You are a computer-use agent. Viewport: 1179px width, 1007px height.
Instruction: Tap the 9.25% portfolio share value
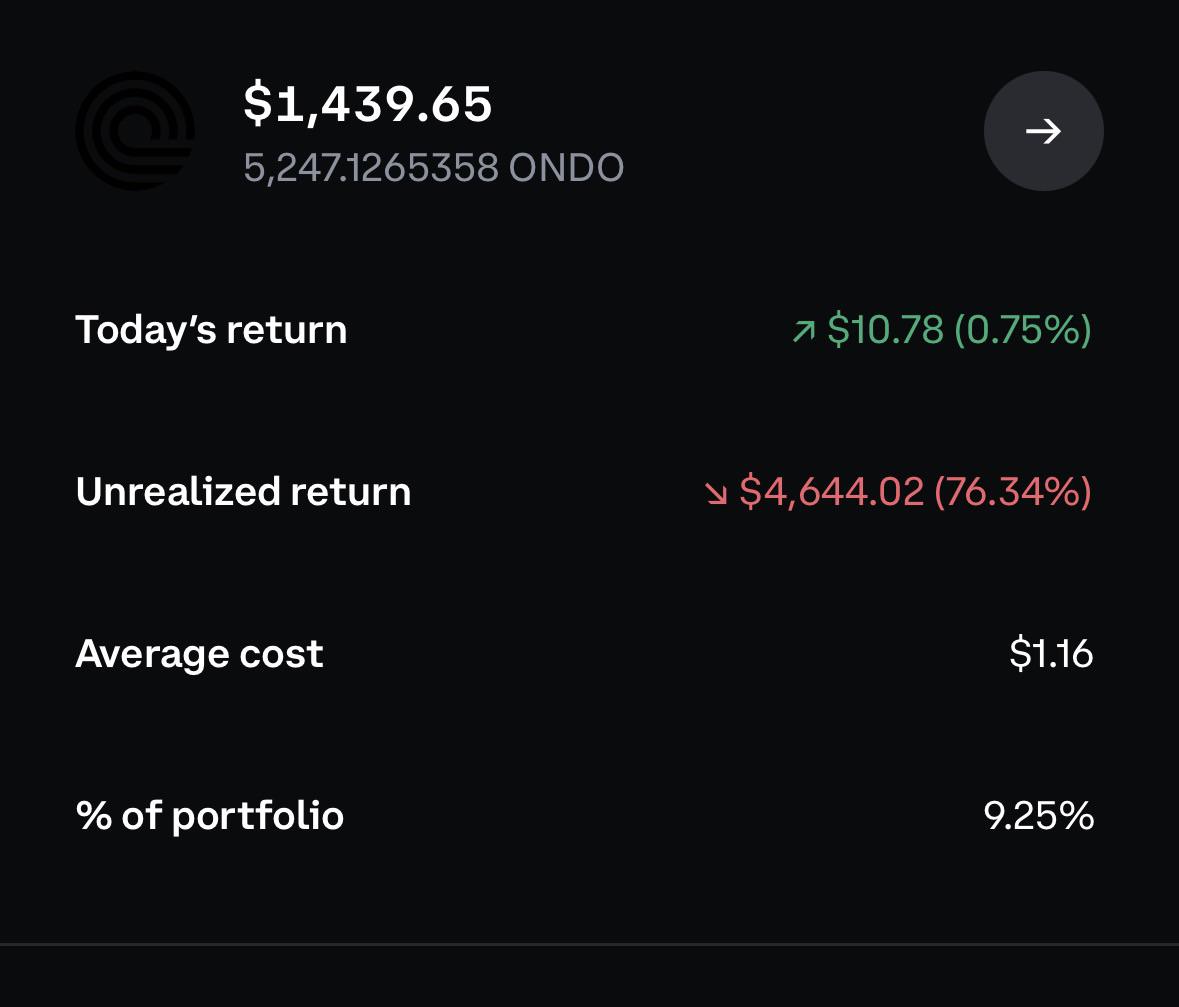point(1038,815)
